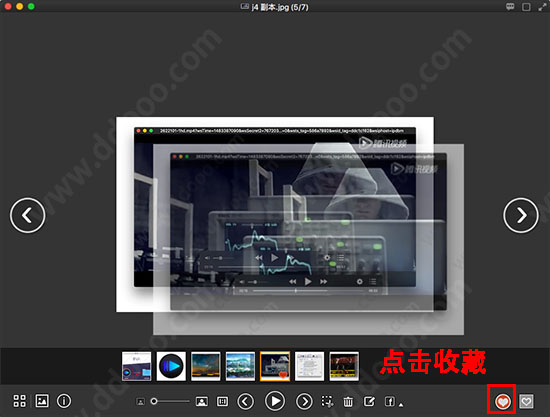Select the mountain clouds thumbnail
This screenshot has height=417, width=550.
coord(240,366)
